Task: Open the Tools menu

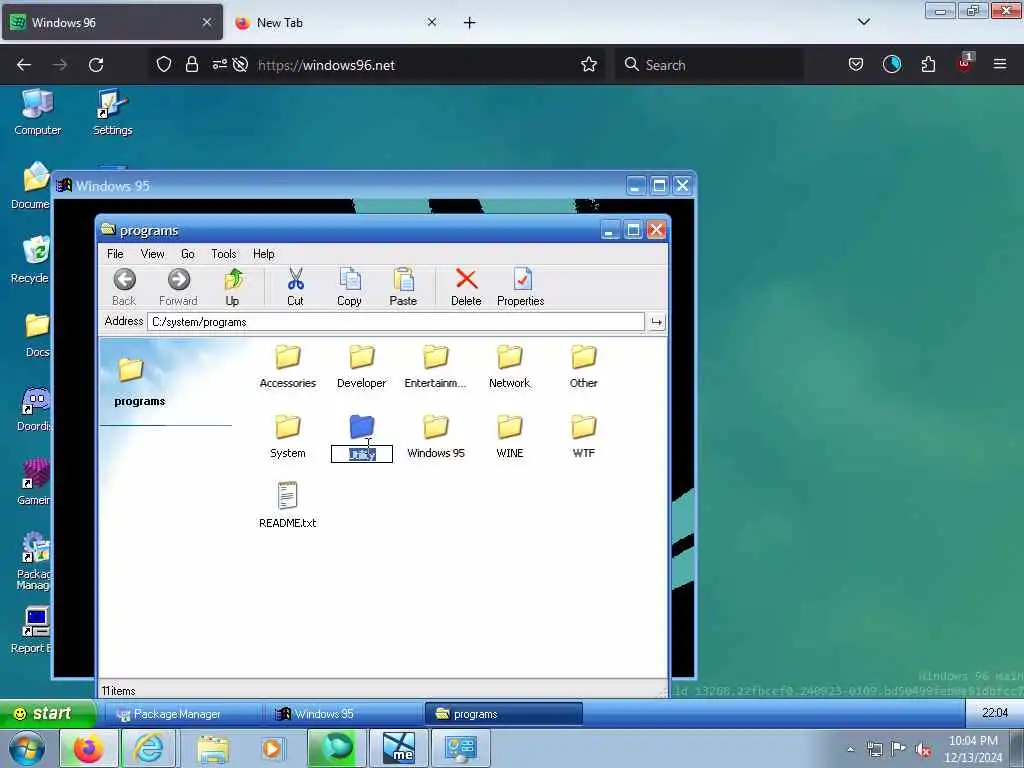Action: coord(223,254)
